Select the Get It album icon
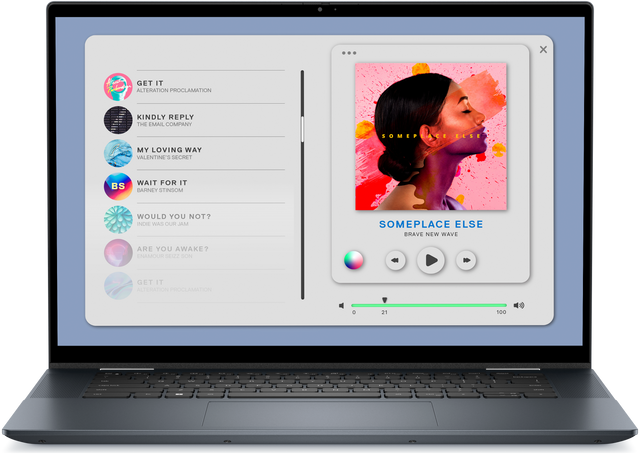Viewport: 640px width, 454px height. pos(118,87)
